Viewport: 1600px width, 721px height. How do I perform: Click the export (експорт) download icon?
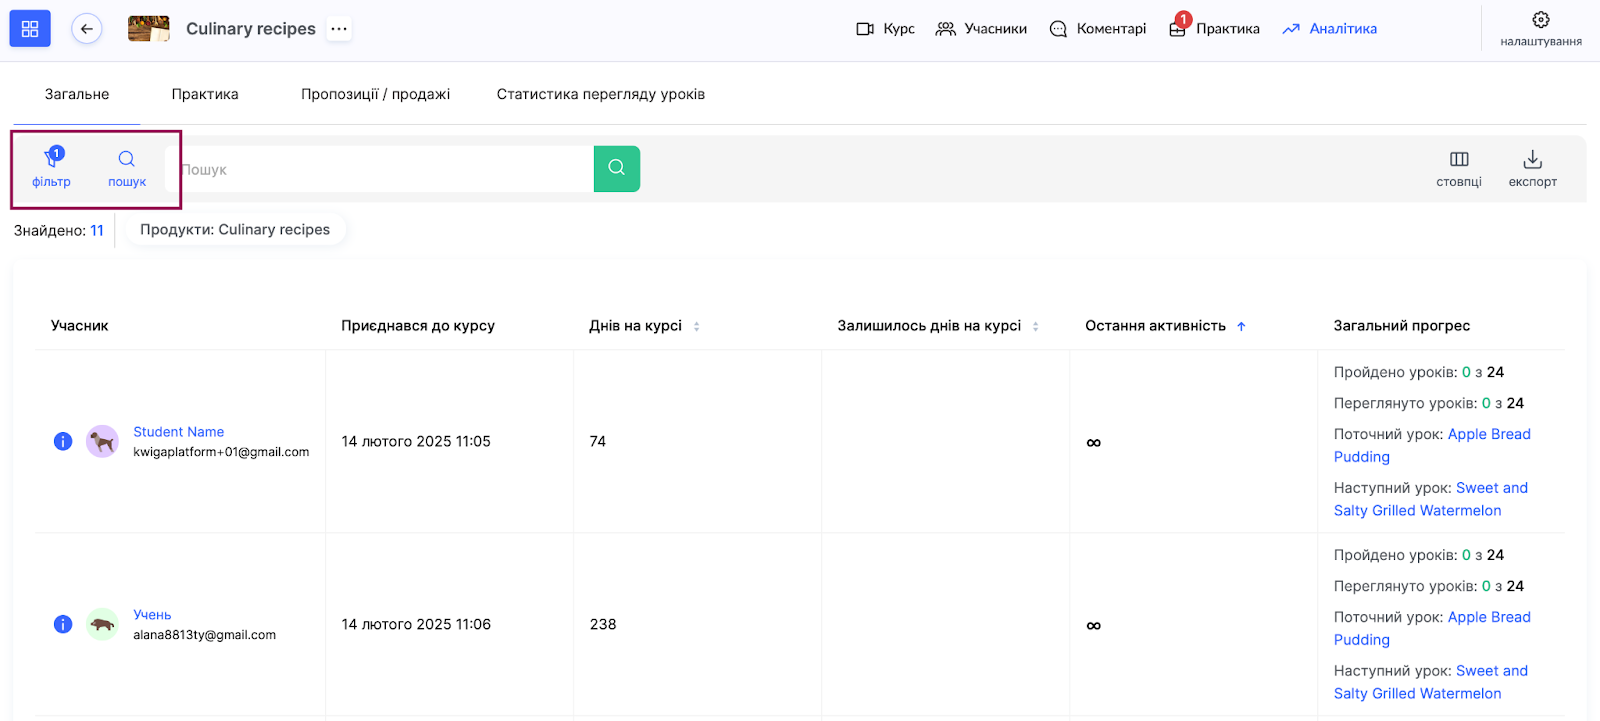1532,160
